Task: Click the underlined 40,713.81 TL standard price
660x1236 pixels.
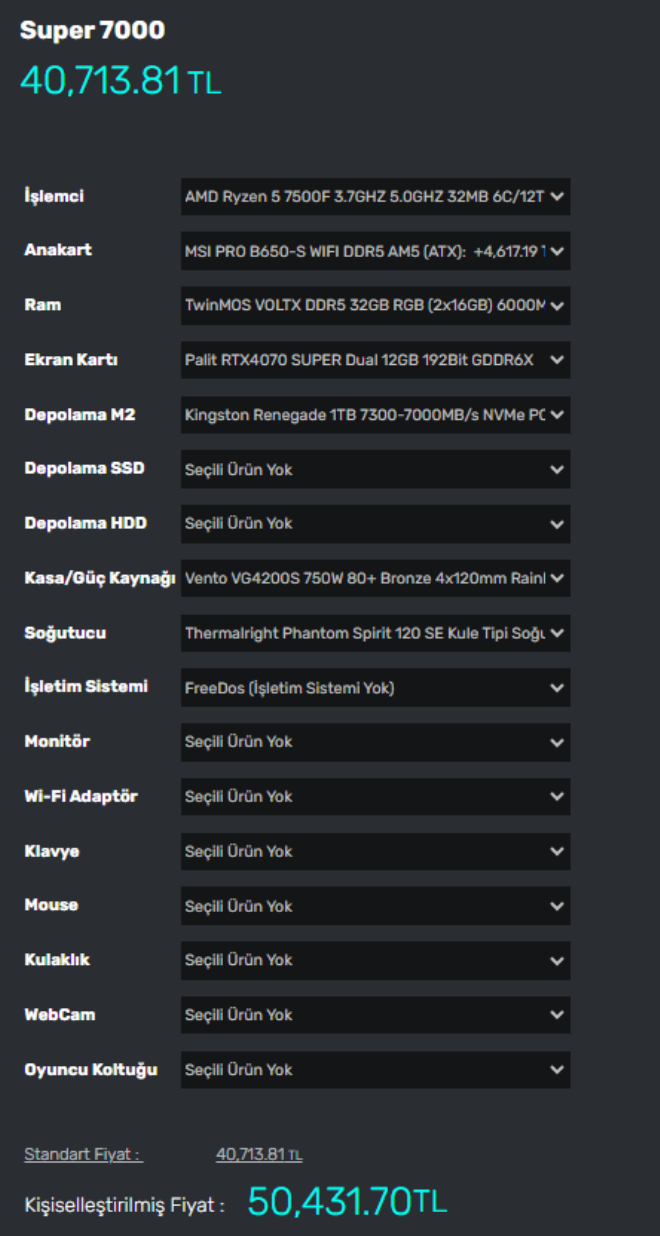Action: [259, 1155]
